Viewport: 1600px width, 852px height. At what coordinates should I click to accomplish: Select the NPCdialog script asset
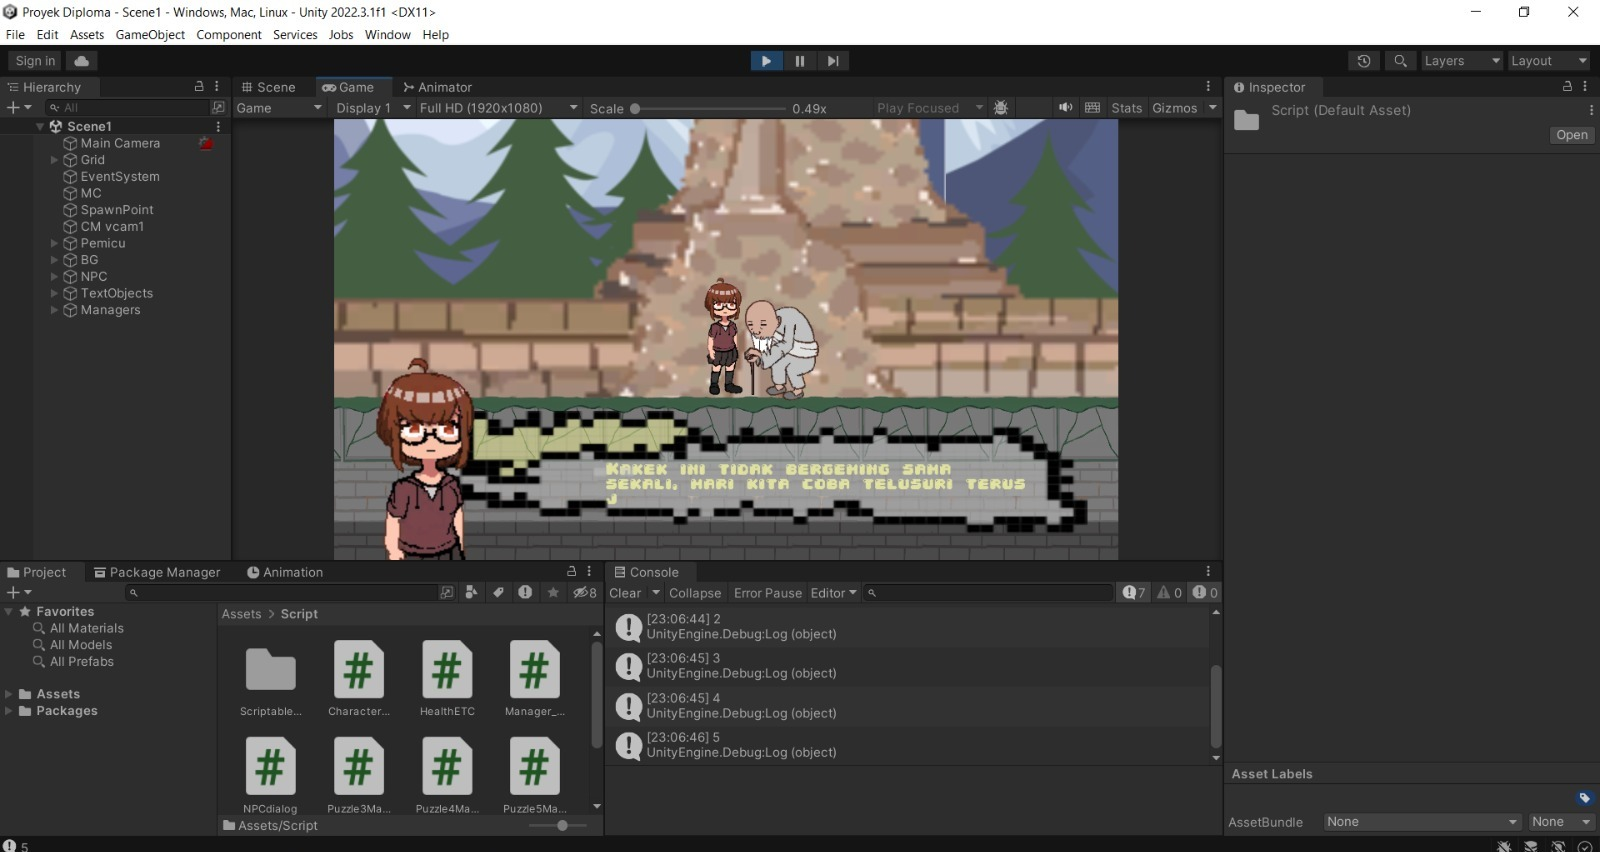point(270,775)
